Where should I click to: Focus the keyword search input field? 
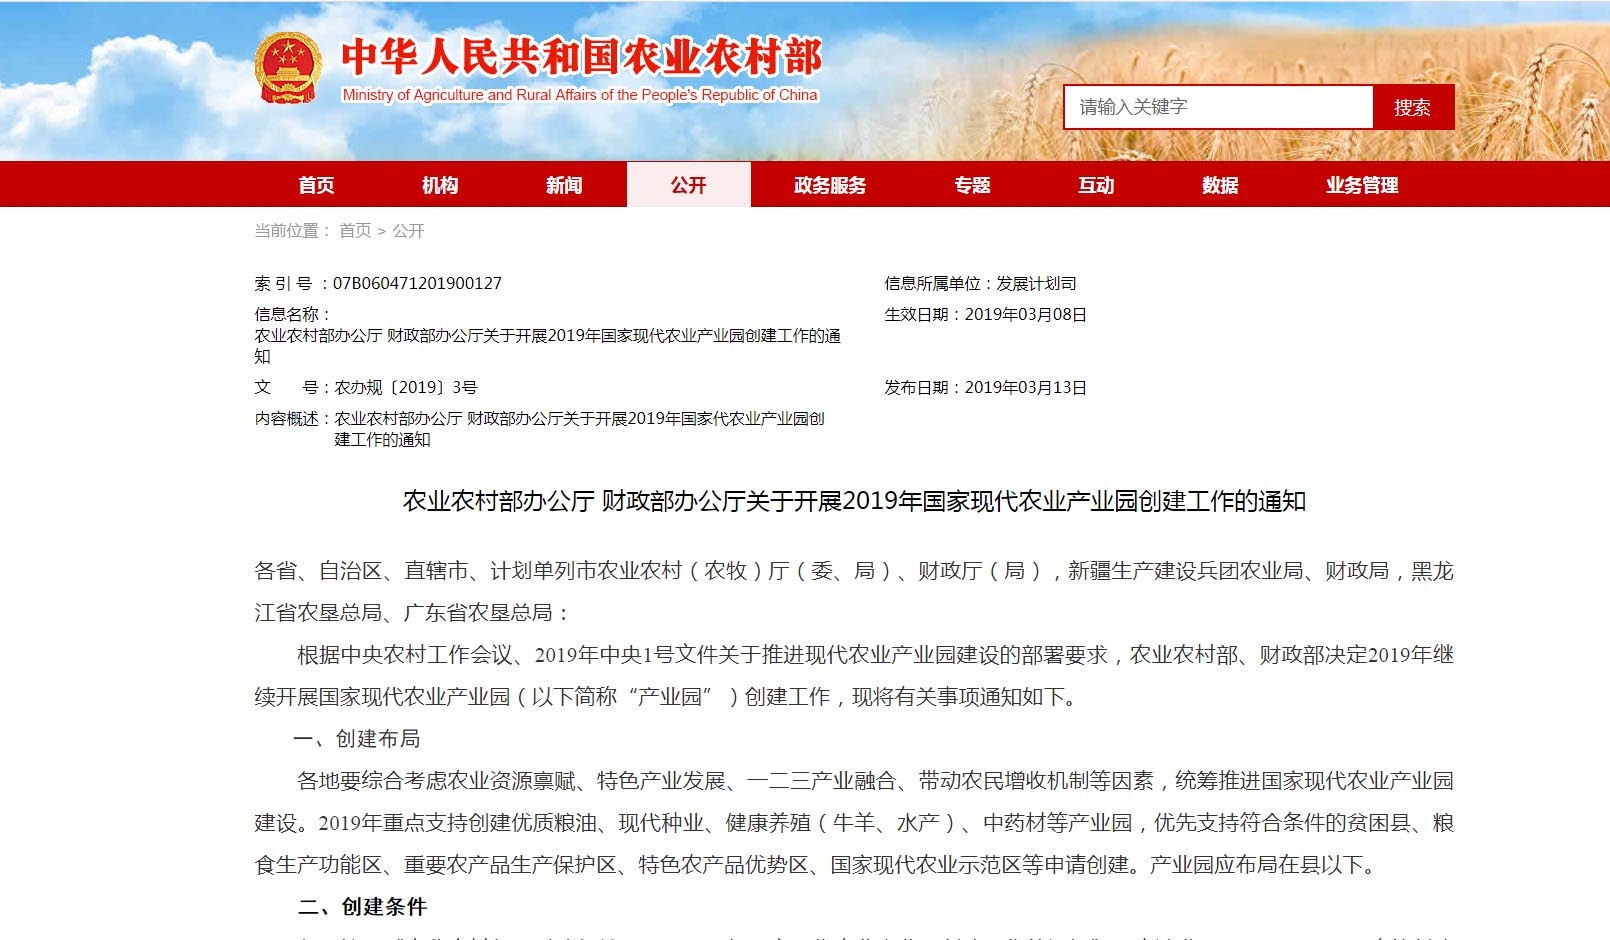[x=1217, y=107]
